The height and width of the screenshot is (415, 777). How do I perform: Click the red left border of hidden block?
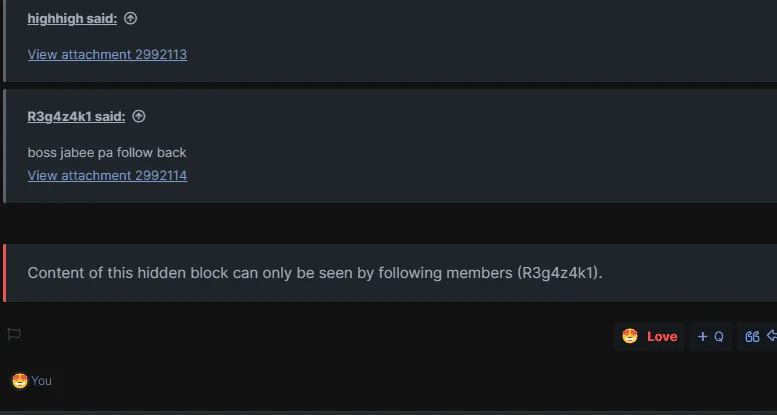pyautogui.click(x=4, y=273)
